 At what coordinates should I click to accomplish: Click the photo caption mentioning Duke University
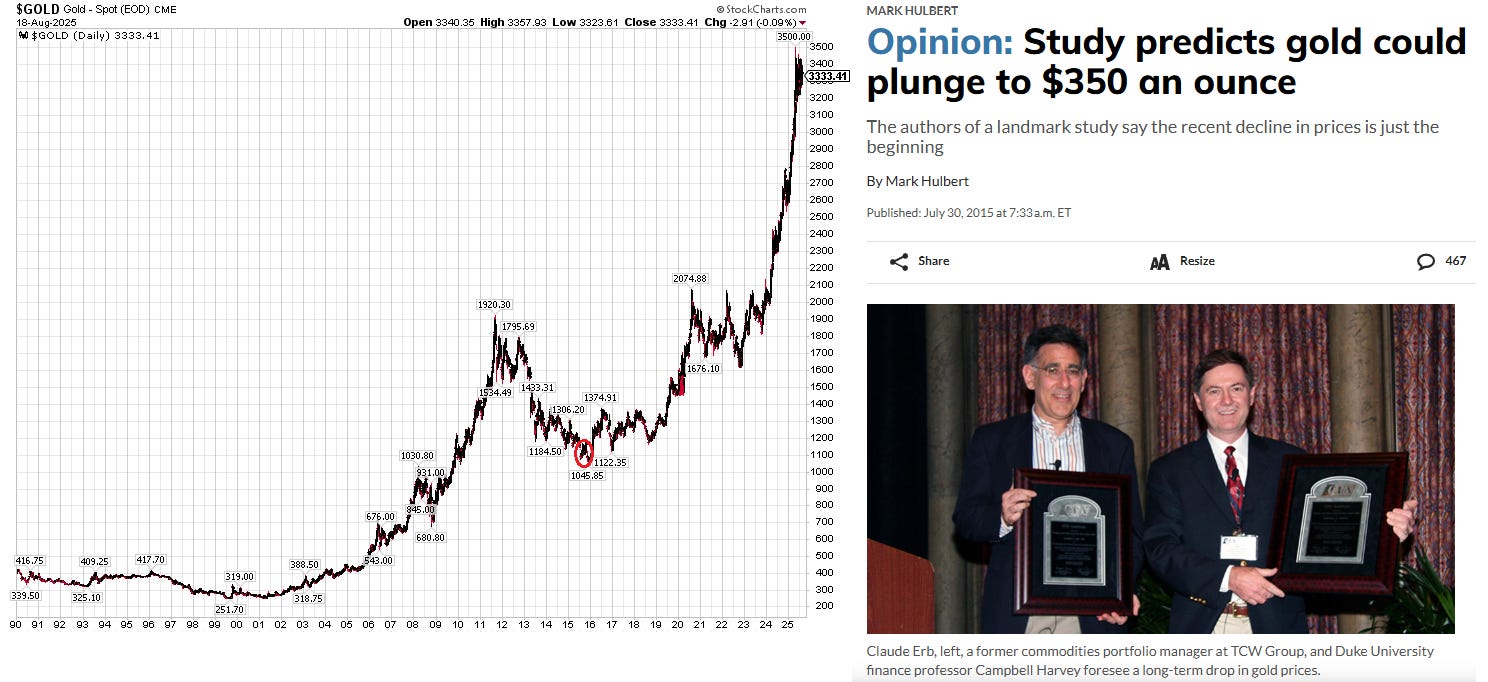tap(1150, 661)
